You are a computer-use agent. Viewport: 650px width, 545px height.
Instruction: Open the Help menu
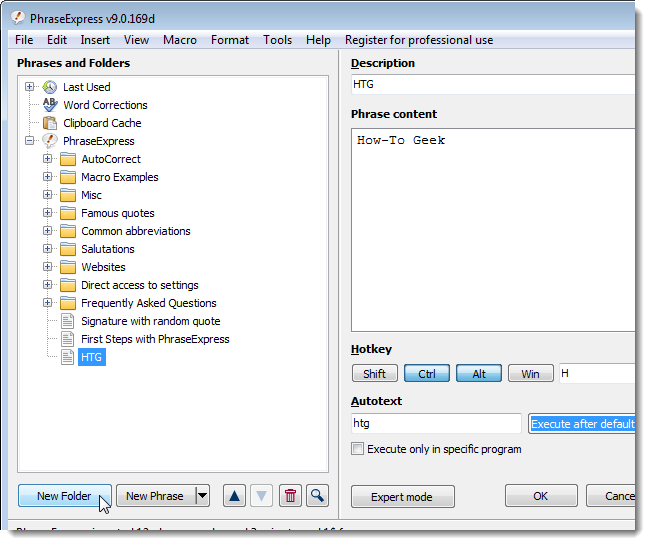(318, 40)
